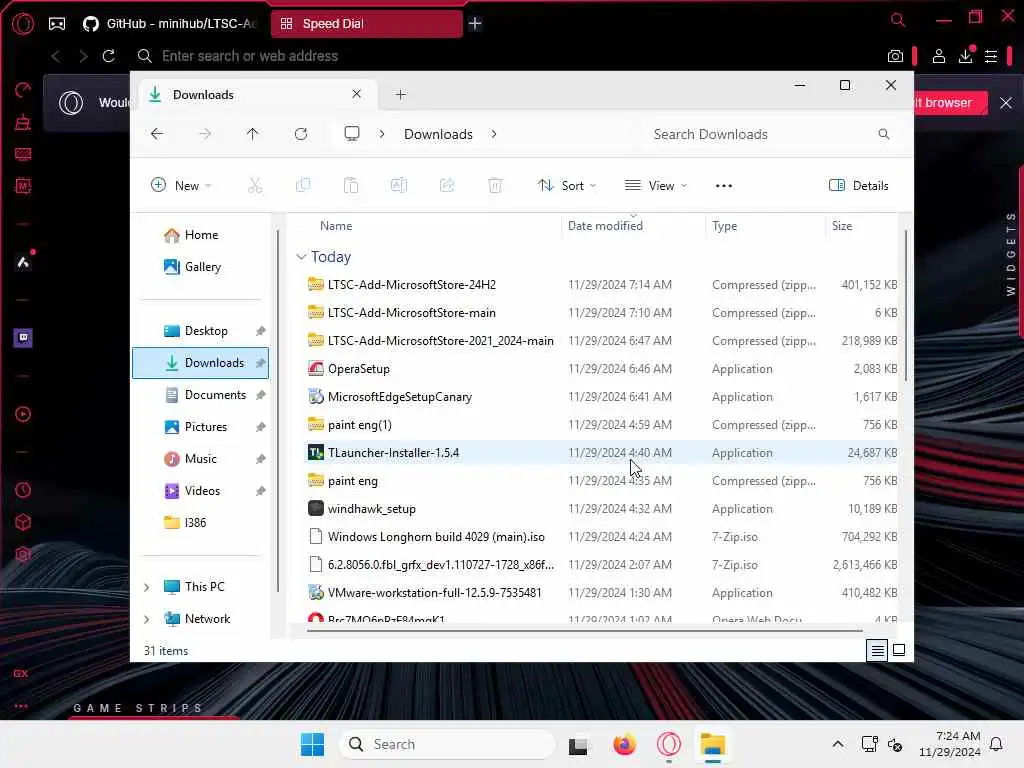Click chevron after Downloads in address bar

click(494, 134)
